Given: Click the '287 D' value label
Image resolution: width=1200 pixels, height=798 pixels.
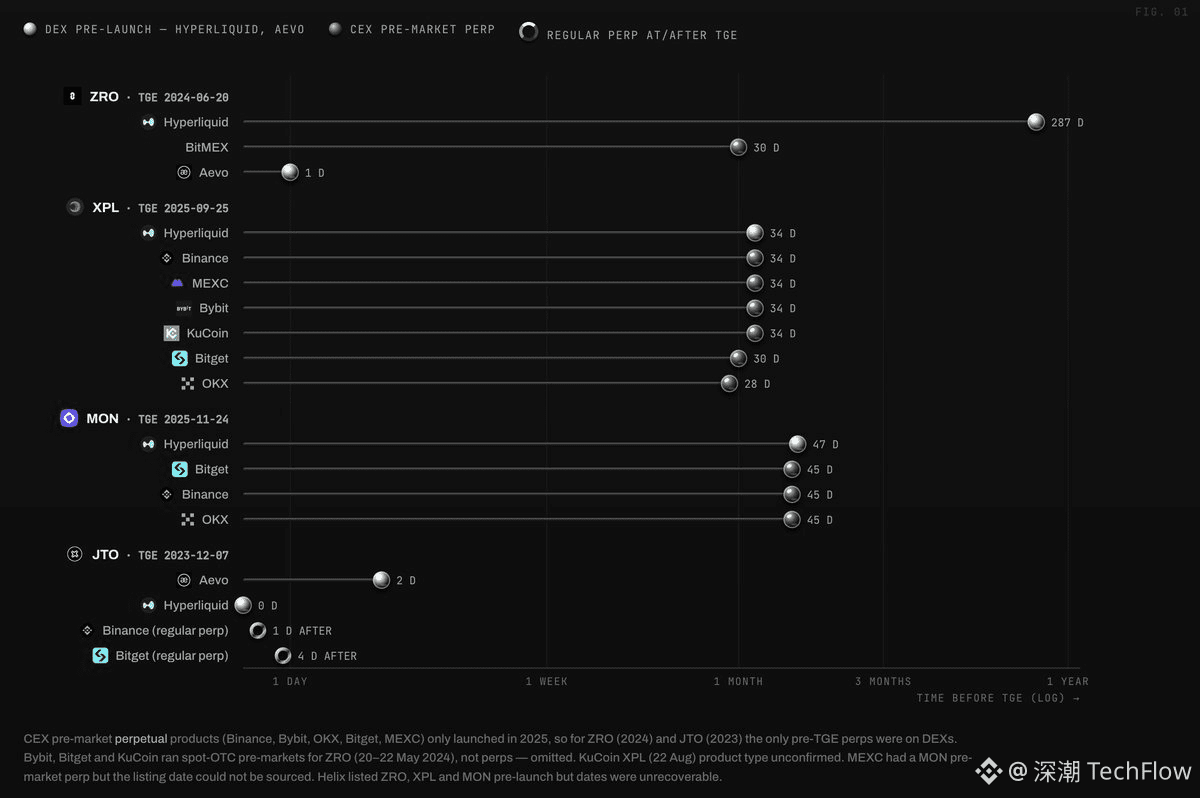Looking at the screenshot, I should point(1067,123).
